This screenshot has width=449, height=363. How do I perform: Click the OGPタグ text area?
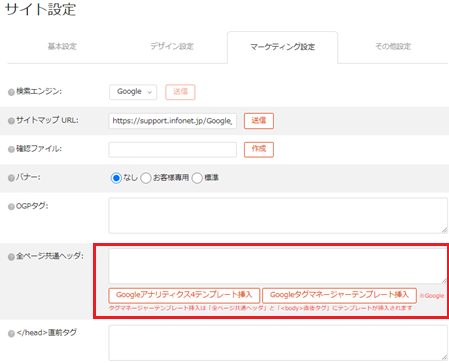point(278,215)
